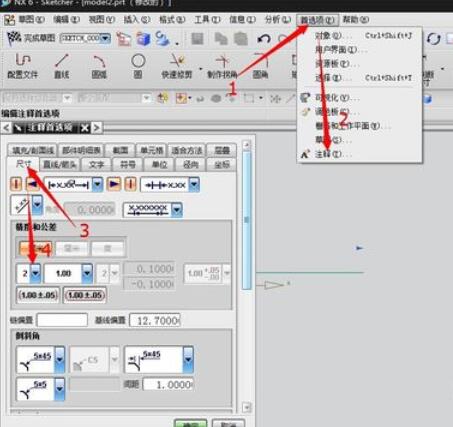Screen dimensions: 453x427
Task: Switch to the Parts List (部件明细表) tab
Action: [81, 150]
